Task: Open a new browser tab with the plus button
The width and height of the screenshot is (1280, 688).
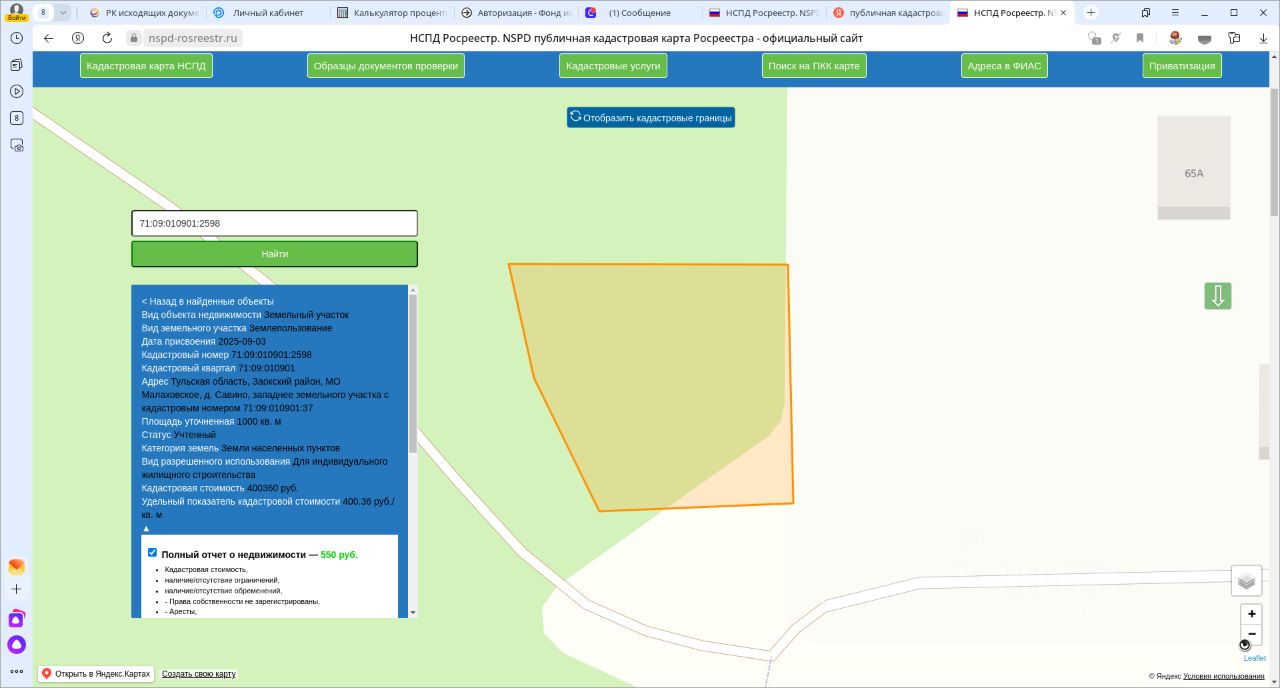Action: coord(1091,13)
